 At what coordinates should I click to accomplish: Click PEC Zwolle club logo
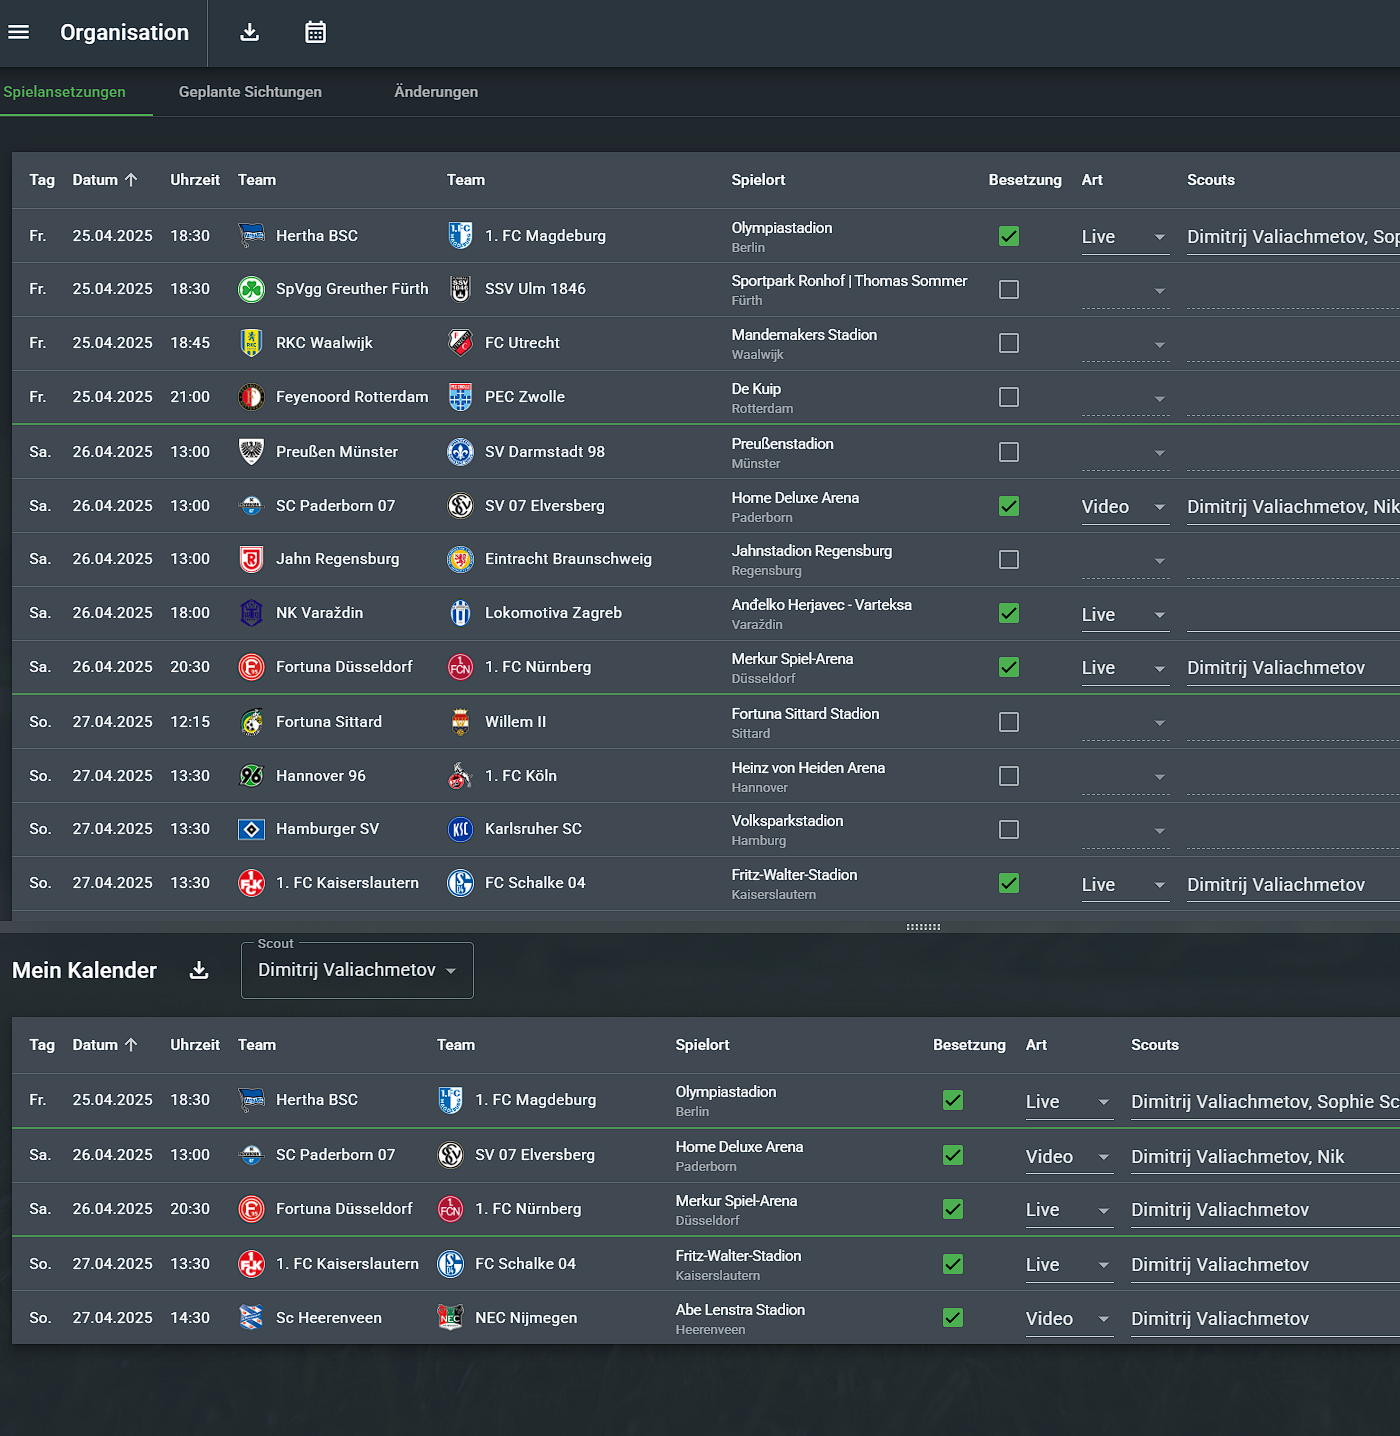point(460,397)
